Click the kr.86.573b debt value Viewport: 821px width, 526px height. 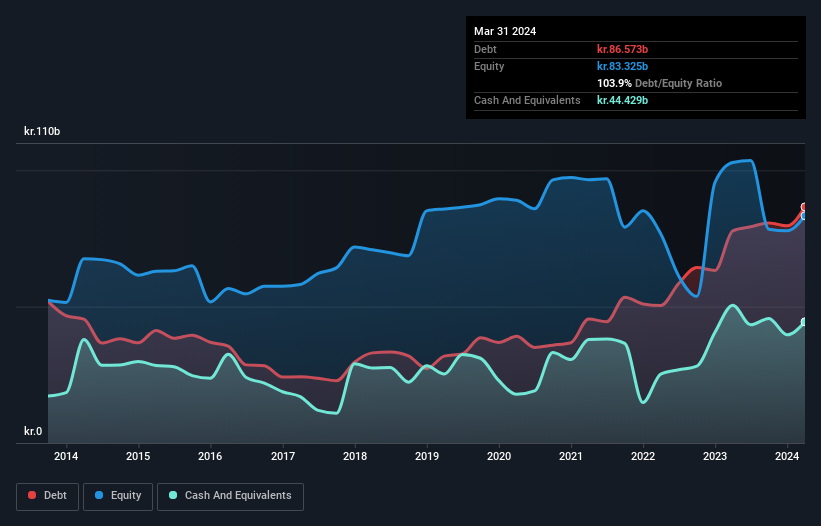(x=623, y=49)
